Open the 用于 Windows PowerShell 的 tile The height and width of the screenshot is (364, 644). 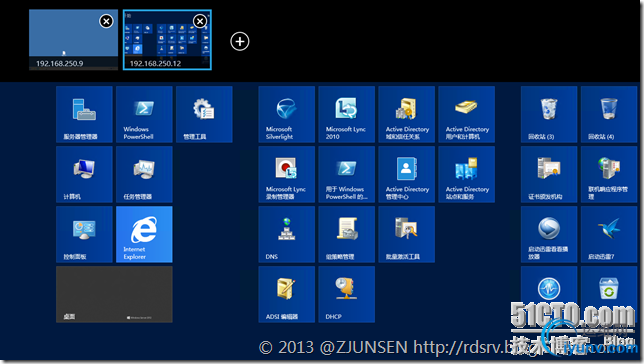(347, 174)
